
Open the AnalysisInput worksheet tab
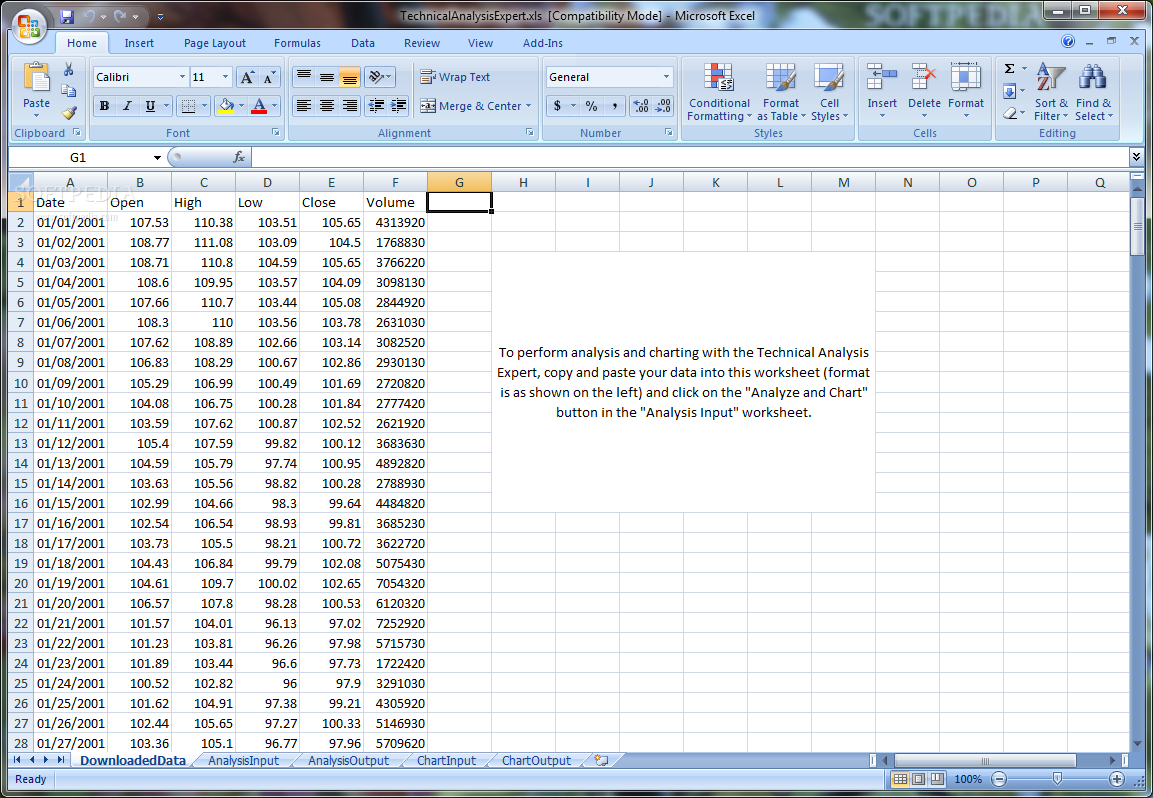243,760
